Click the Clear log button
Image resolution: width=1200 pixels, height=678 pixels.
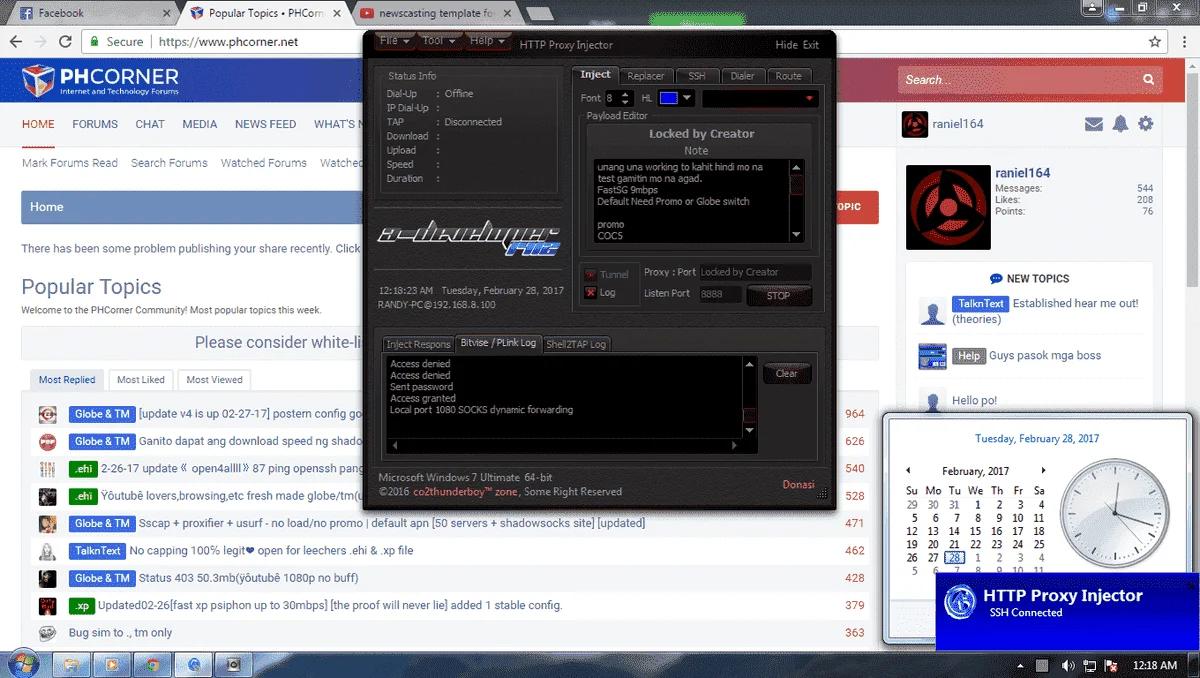[787, 373]
